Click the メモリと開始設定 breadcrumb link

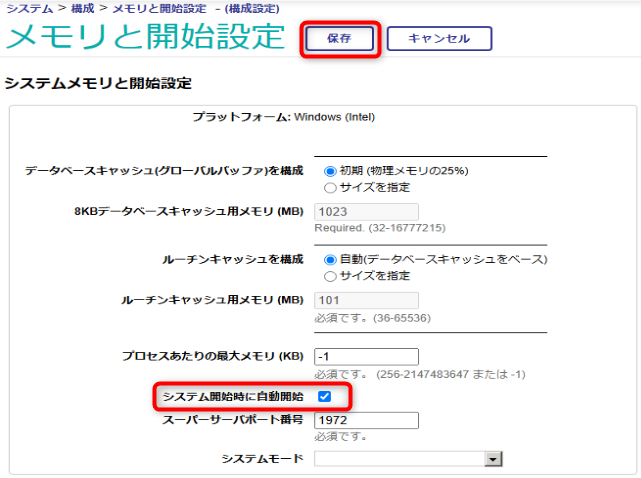point(158,8)
